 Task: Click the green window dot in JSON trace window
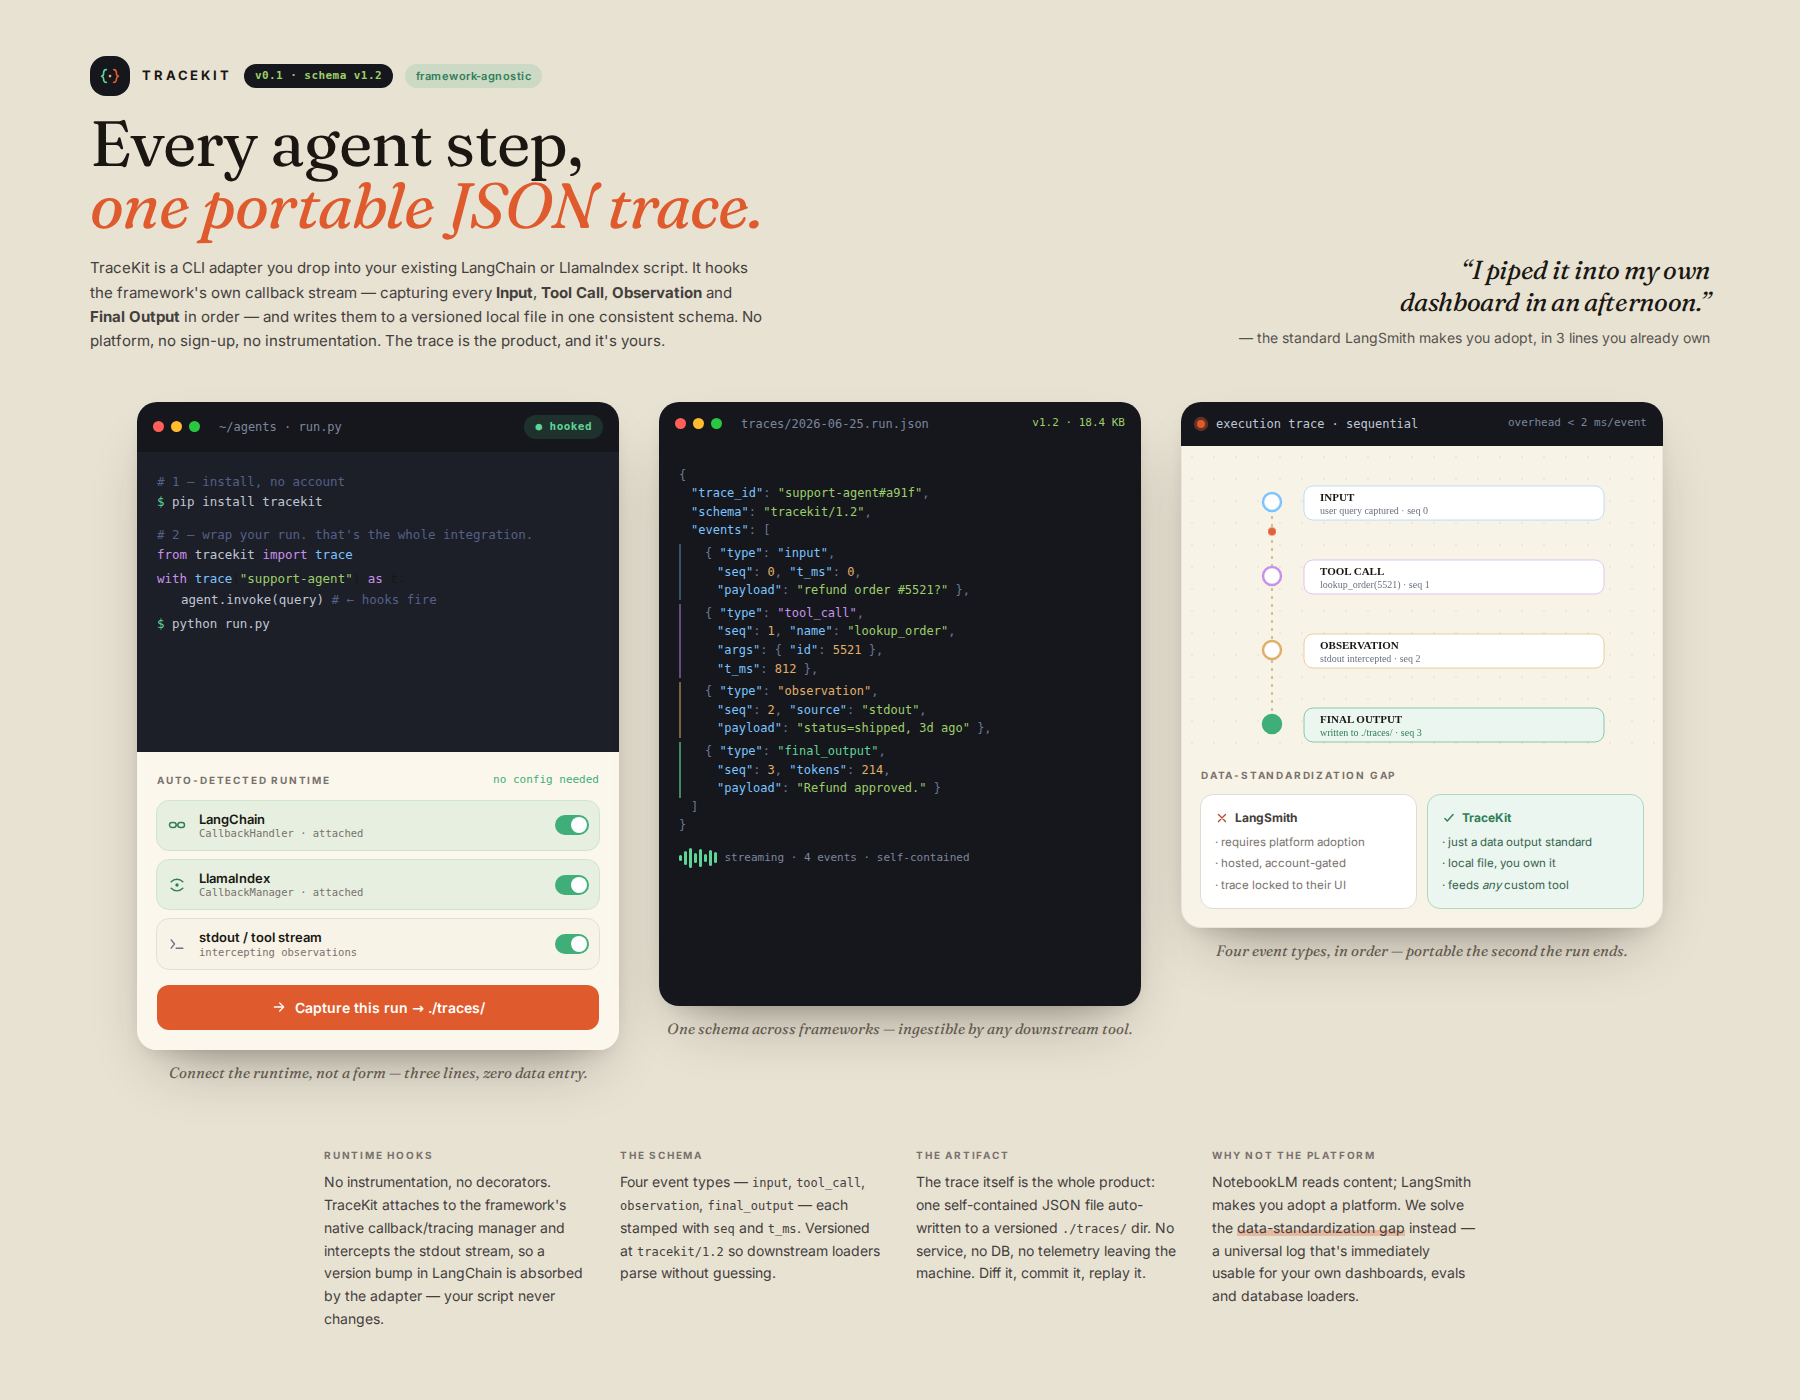[716, 423]
